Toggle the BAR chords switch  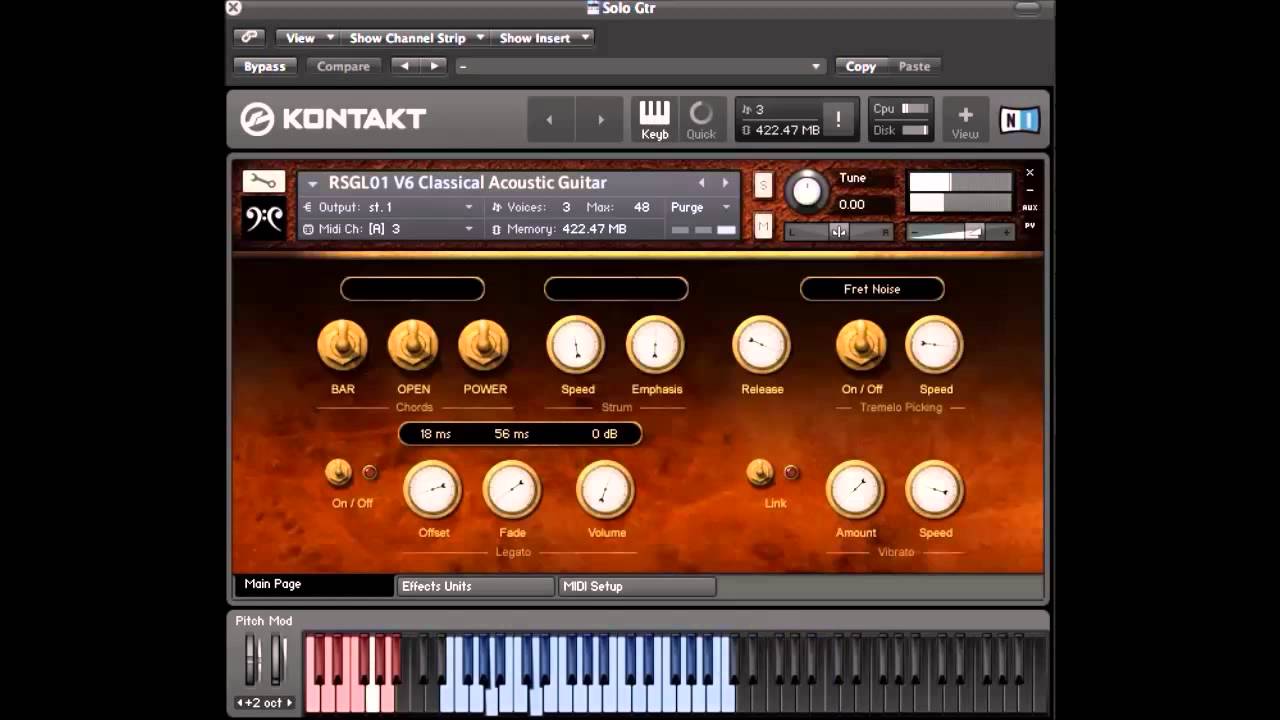point(343,345)
